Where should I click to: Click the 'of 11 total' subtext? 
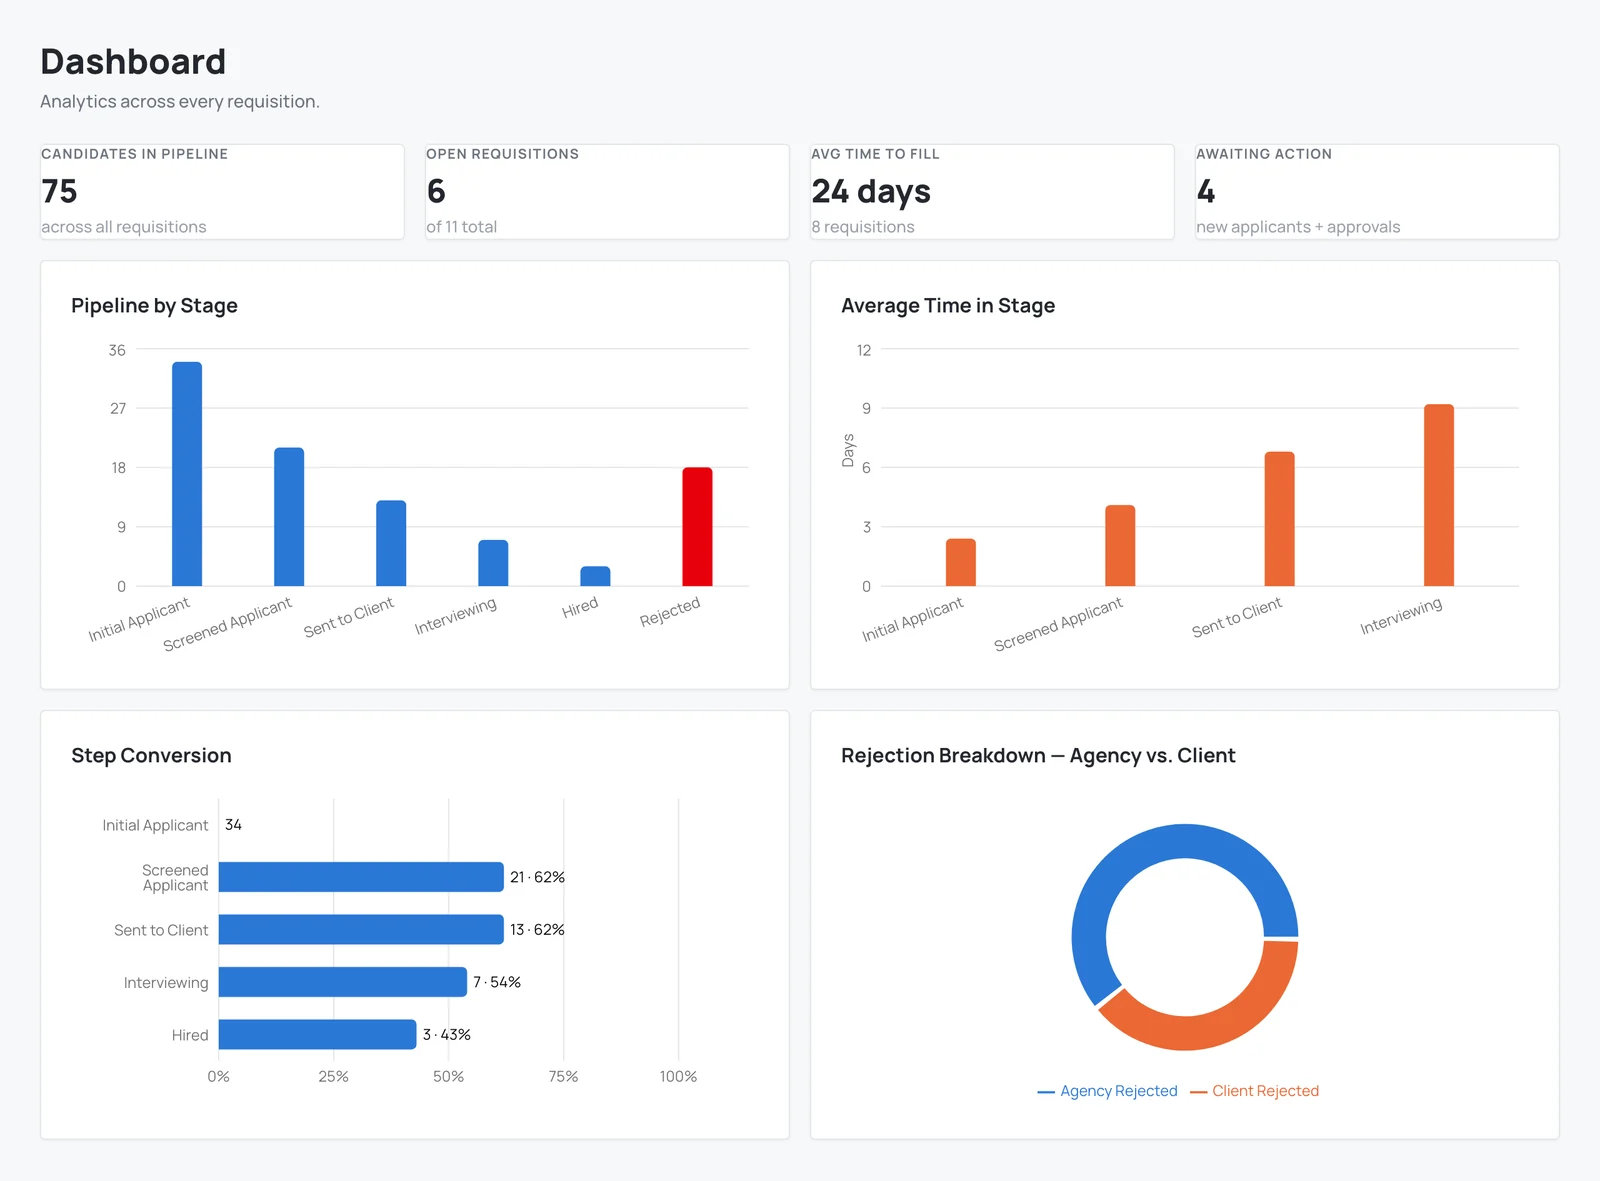pyautogui.click(x=462, y=227)
